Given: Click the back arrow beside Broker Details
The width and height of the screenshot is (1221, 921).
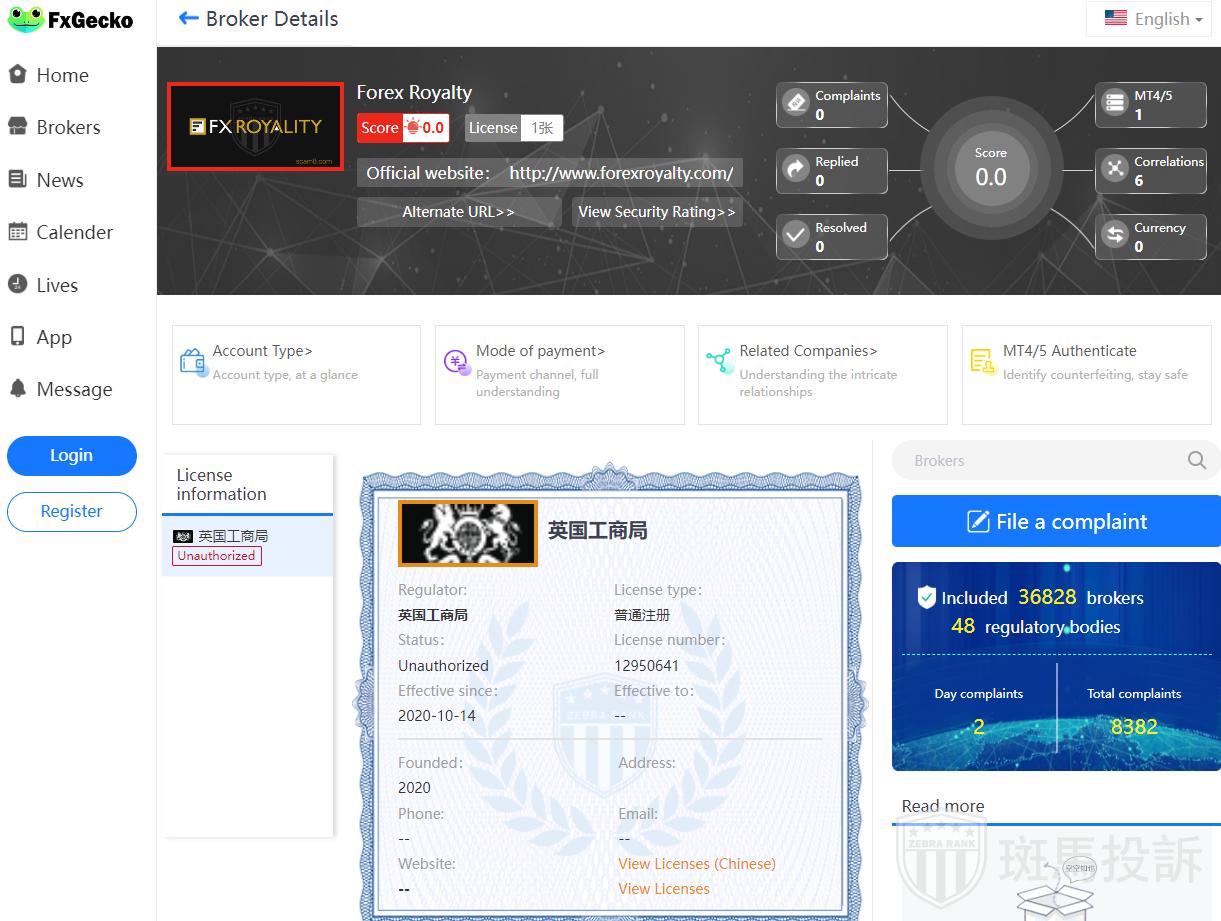Looking at the screenshot, I should [188, 19].
